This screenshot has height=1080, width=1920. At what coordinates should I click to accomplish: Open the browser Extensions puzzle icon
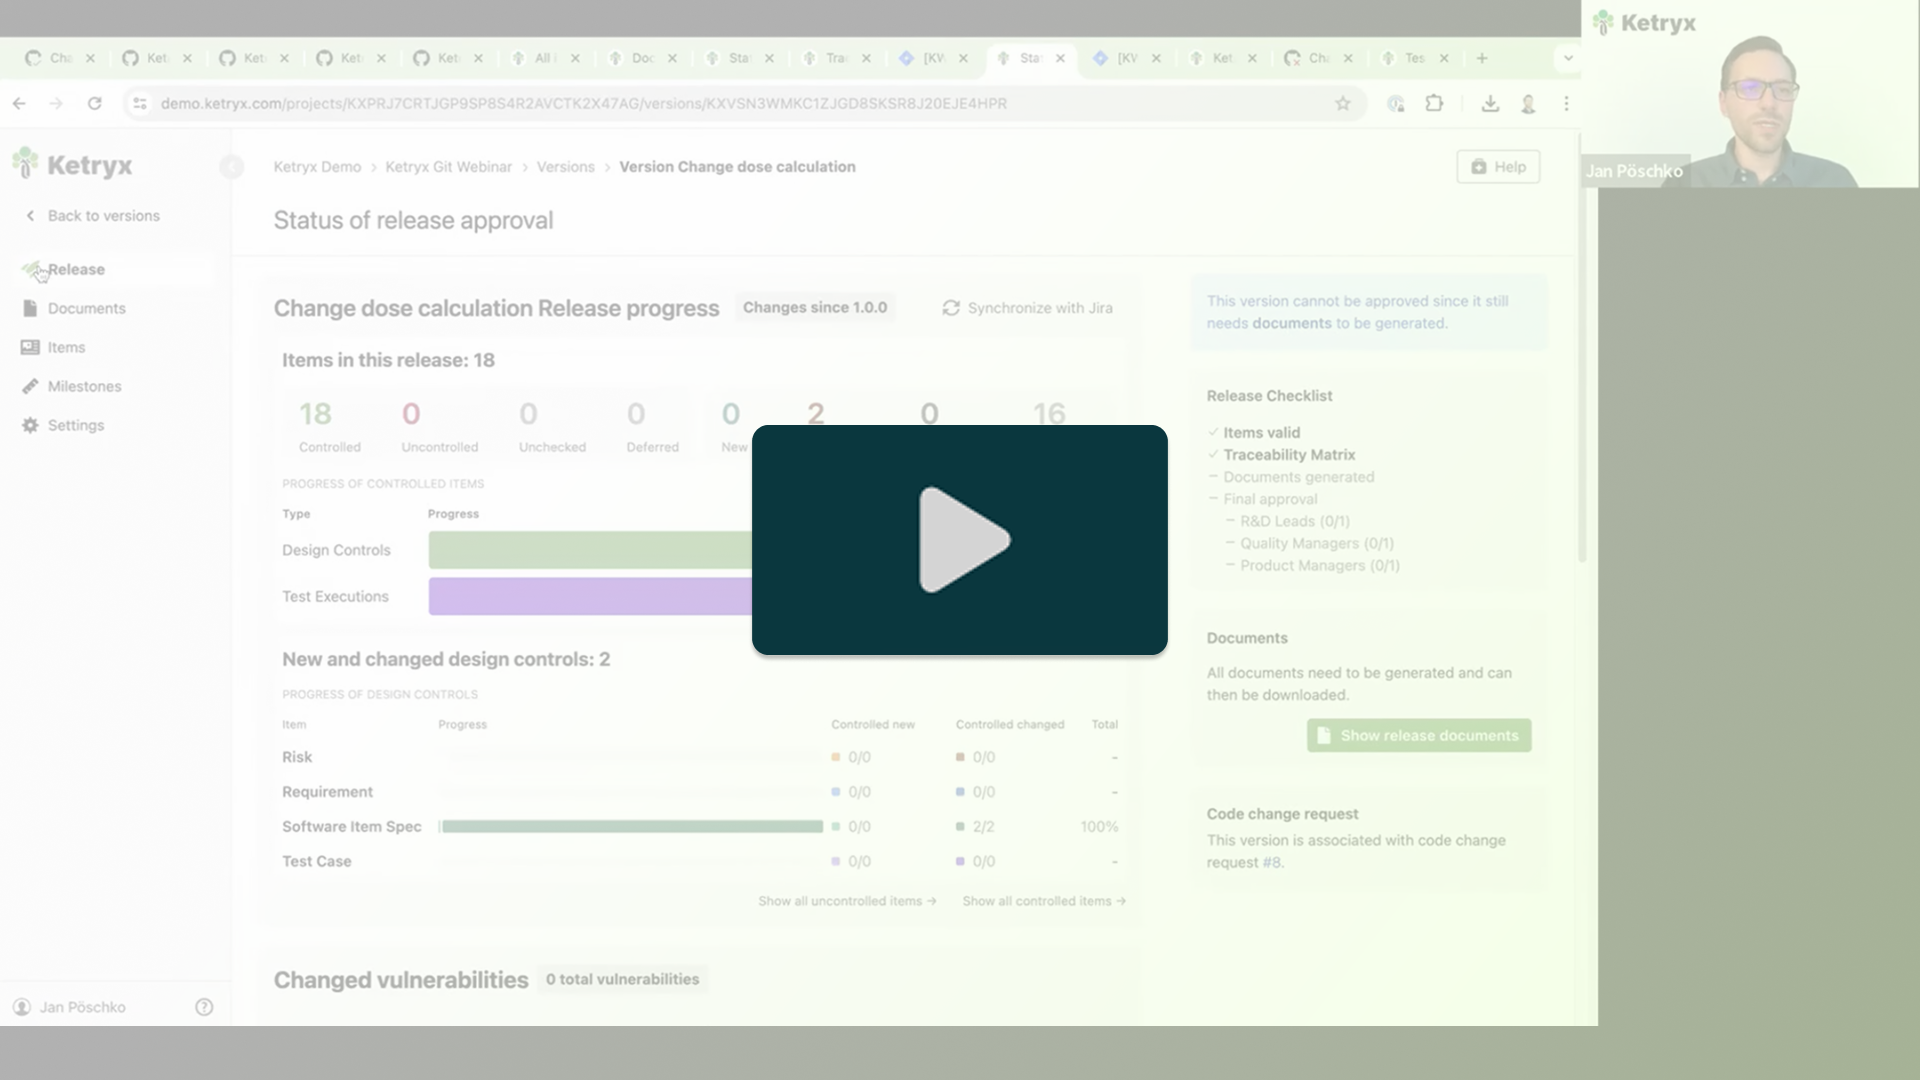click(x=1434, y=103)
